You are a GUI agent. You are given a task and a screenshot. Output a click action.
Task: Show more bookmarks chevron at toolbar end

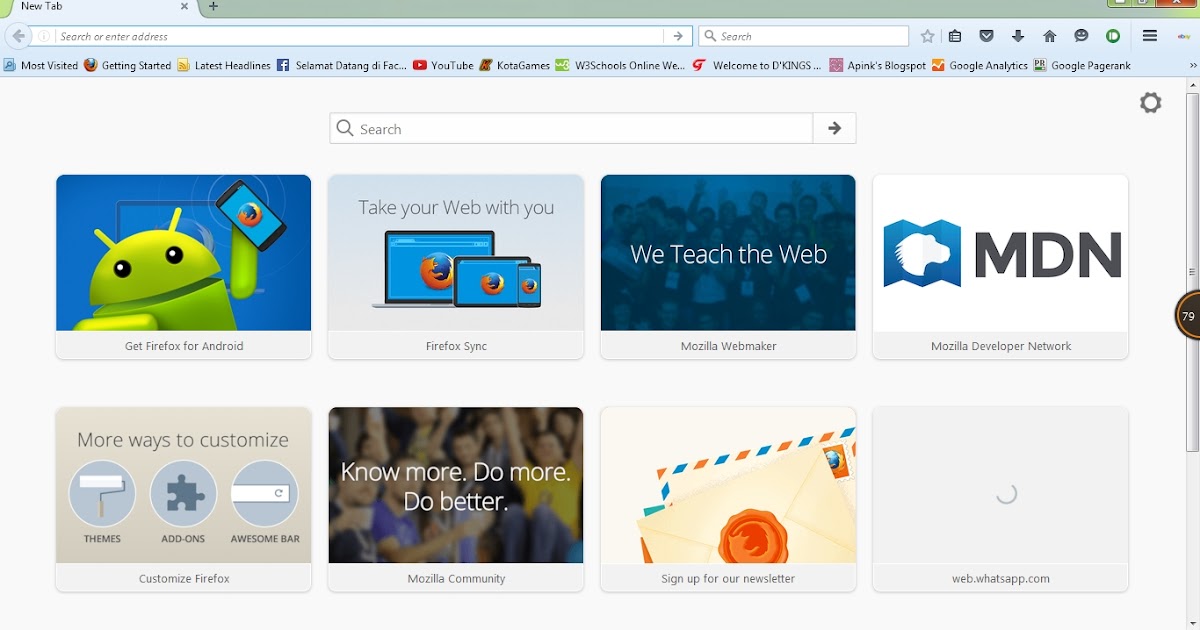pos(1191,65)
